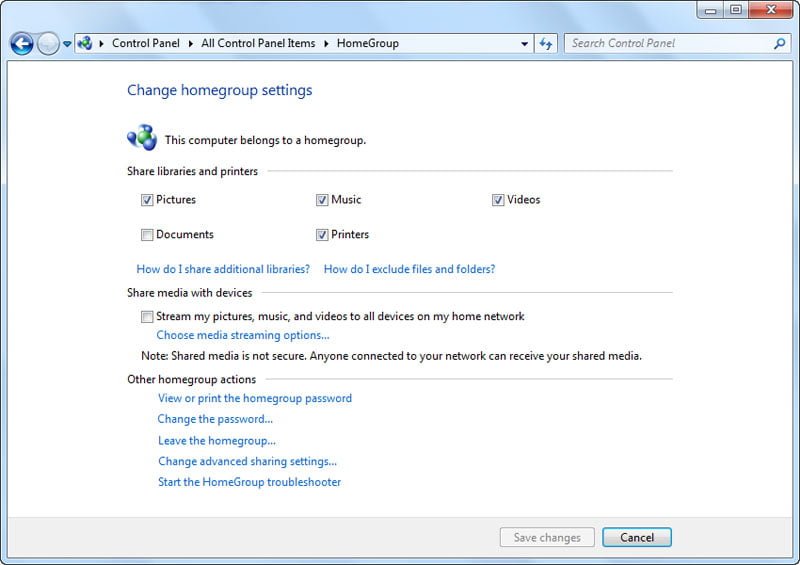This screenshot has height=565, width=800.
Task: Select All Control Panel Items breadcrumb
Action: [x=257, y=44]
